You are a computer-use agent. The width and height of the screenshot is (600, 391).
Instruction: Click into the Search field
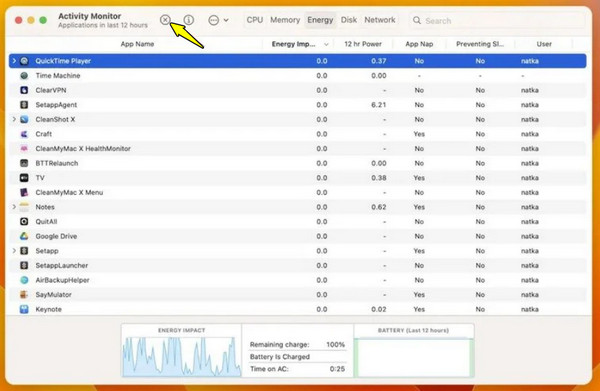(497, 21)
